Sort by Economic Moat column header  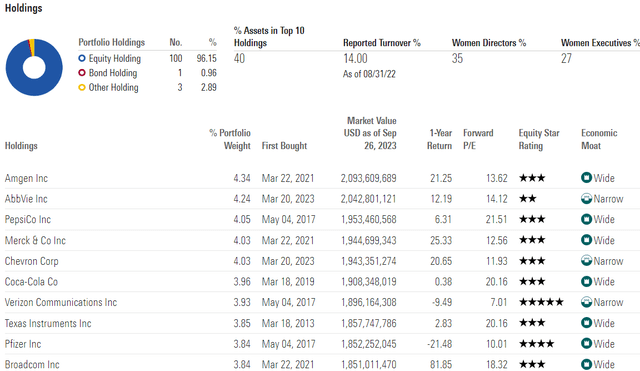coord(599,139)
